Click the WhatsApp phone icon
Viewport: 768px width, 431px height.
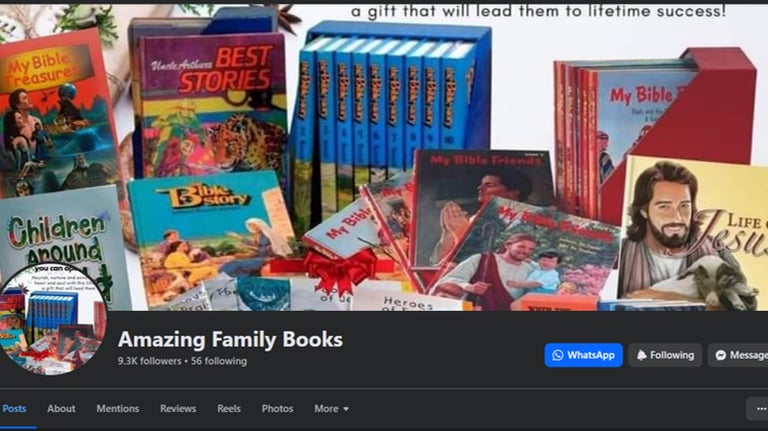(557, 355)
